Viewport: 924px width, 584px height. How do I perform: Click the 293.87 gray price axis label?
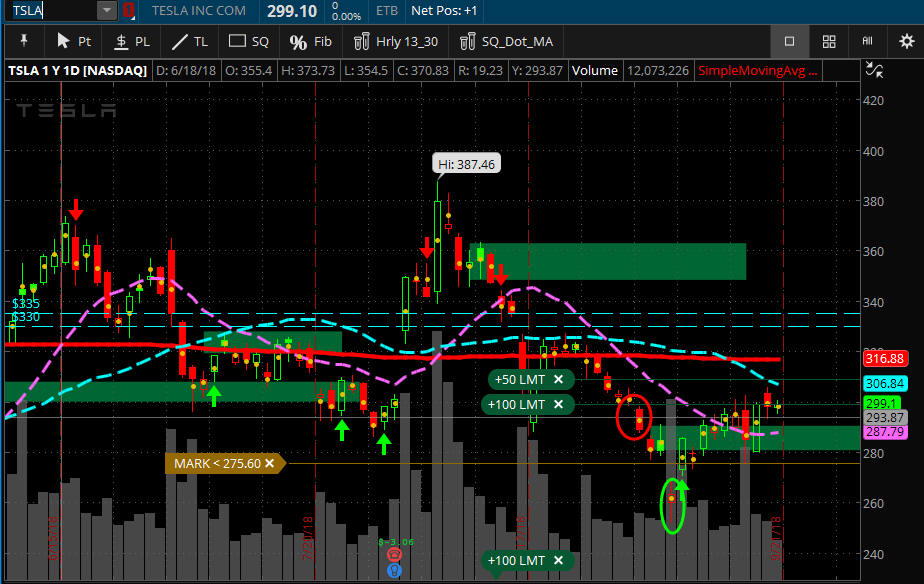tap(885, 417)
